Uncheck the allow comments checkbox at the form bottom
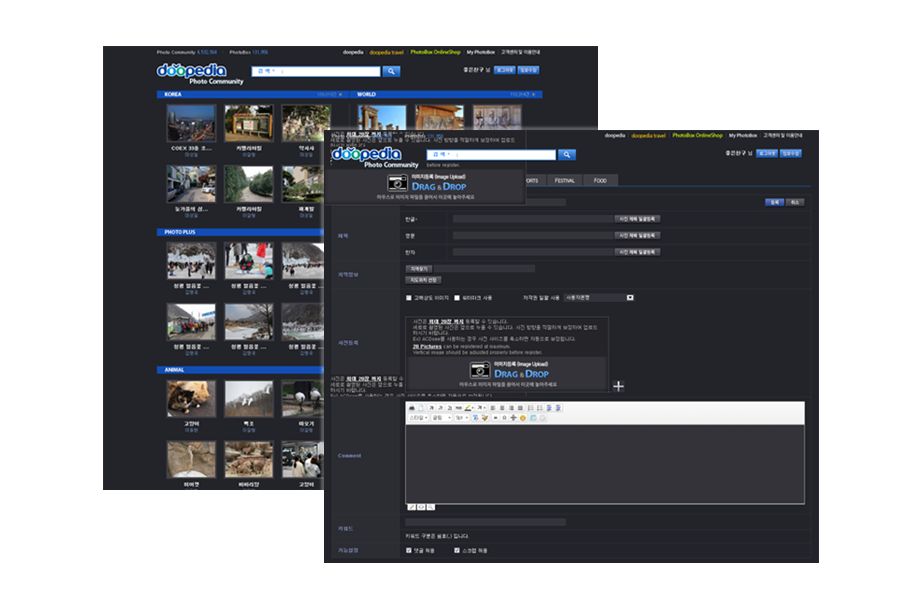The height and width of the screenshot is (609, 923). point(409,550)
